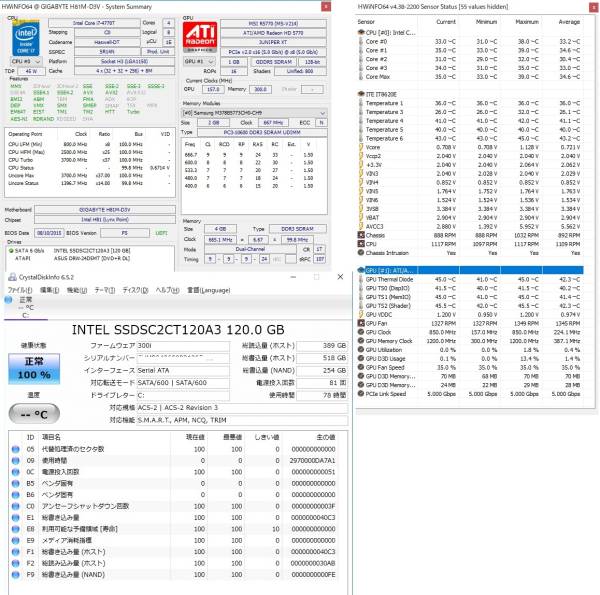Click the GPU Utilization sensor icon
600x595 pixels.
coord(360,350)
